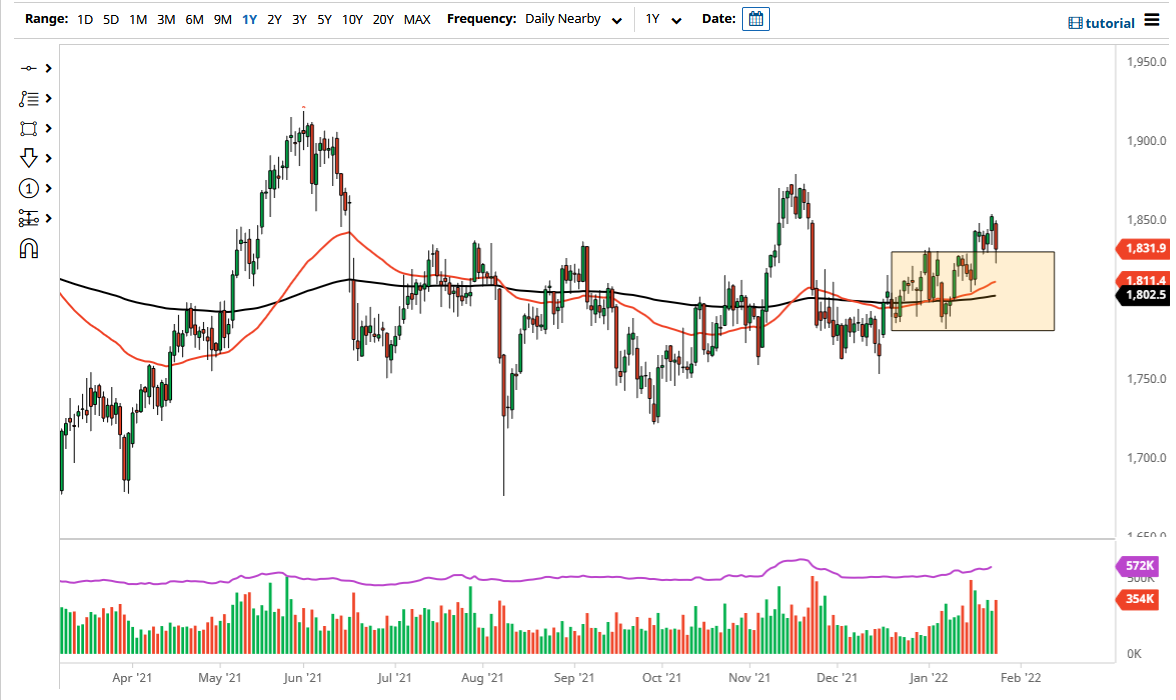Set range to 1D
This screenshot has width=1176, height=700.
86,20
